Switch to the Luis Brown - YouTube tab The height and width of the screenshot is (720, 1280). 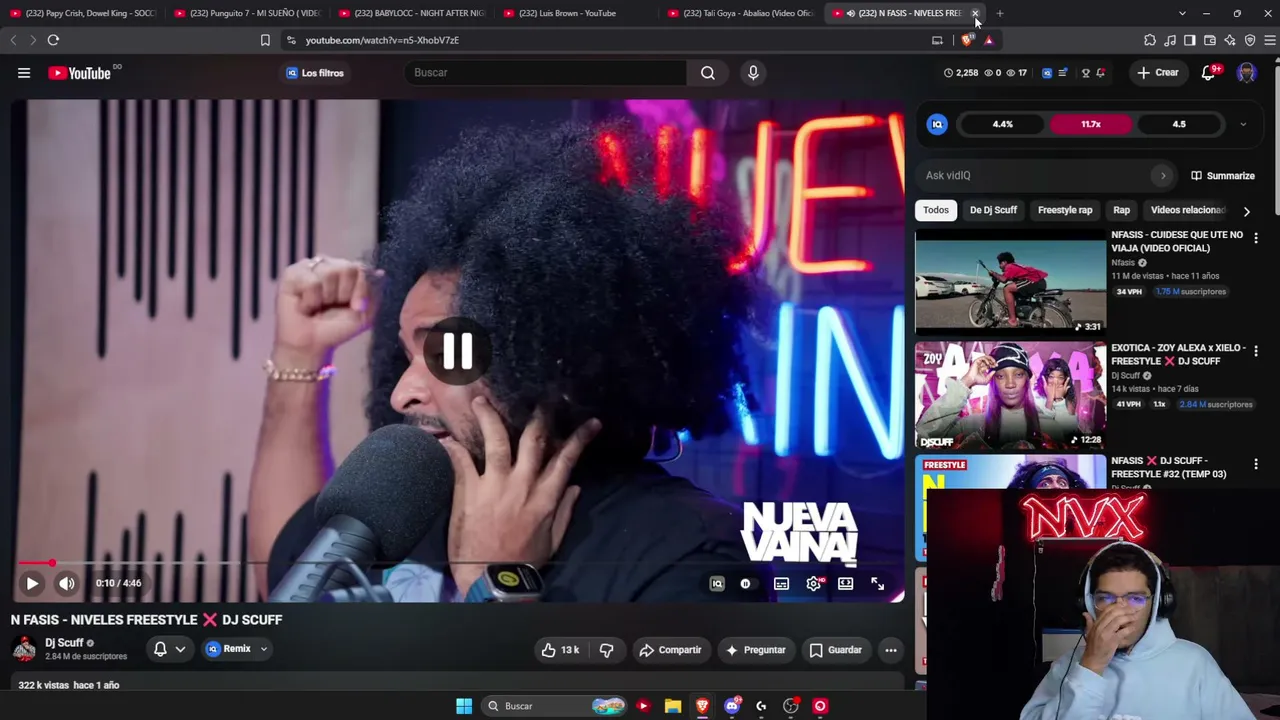pyautogui.click(x=576, y=13)
